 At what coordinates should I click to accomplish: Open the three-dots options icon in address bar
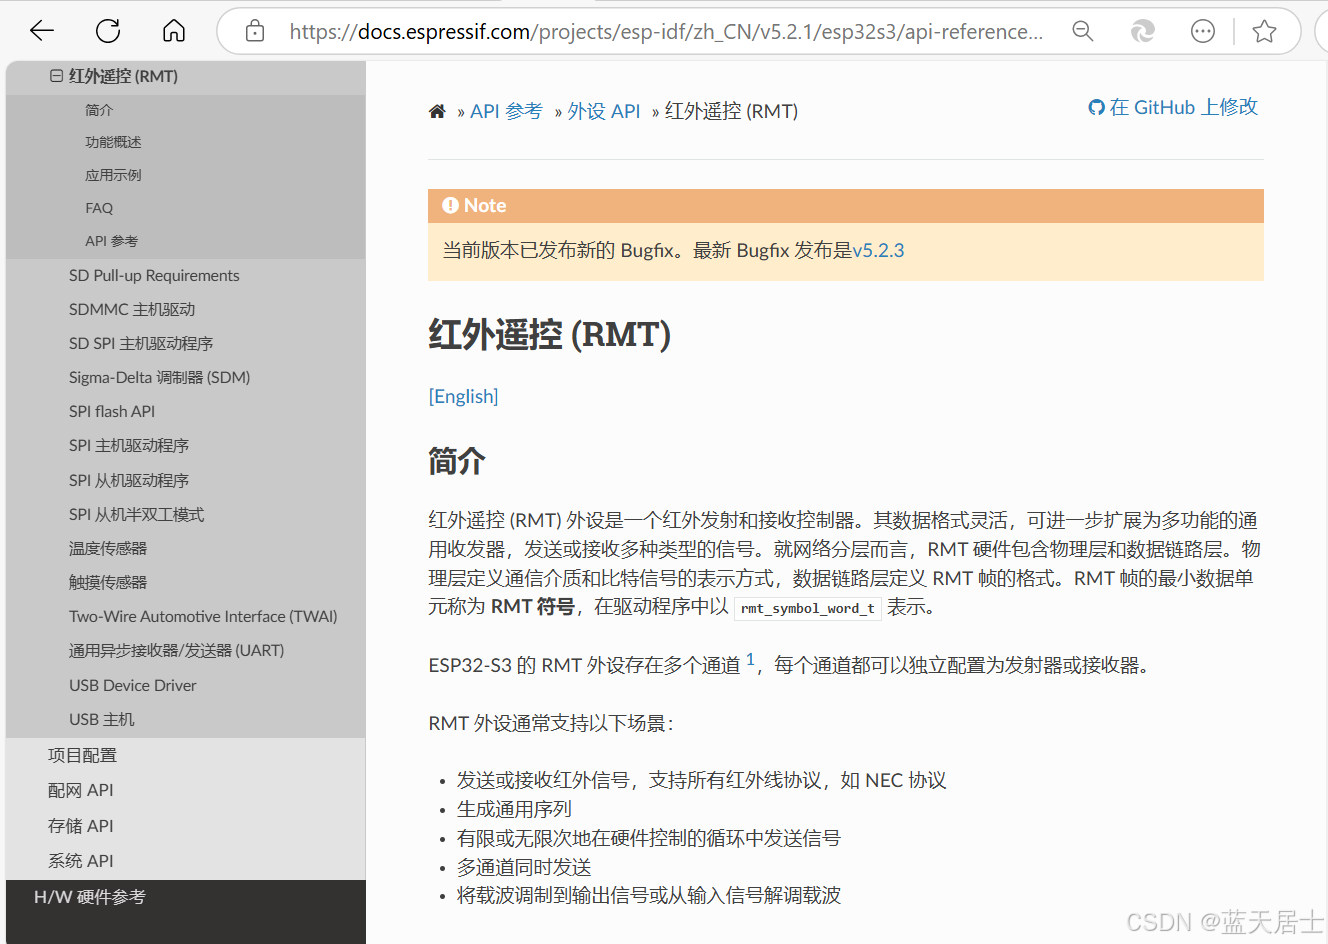tap(1203, 31)
